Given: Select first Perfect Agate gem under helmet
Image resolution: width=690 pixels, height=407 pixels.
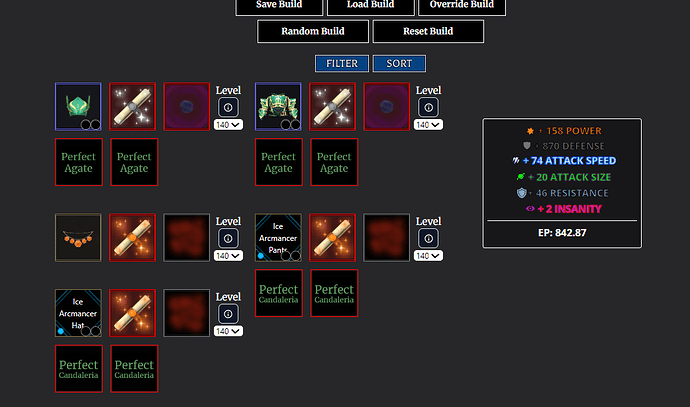Looking at the screenshot, I should 79,162.
